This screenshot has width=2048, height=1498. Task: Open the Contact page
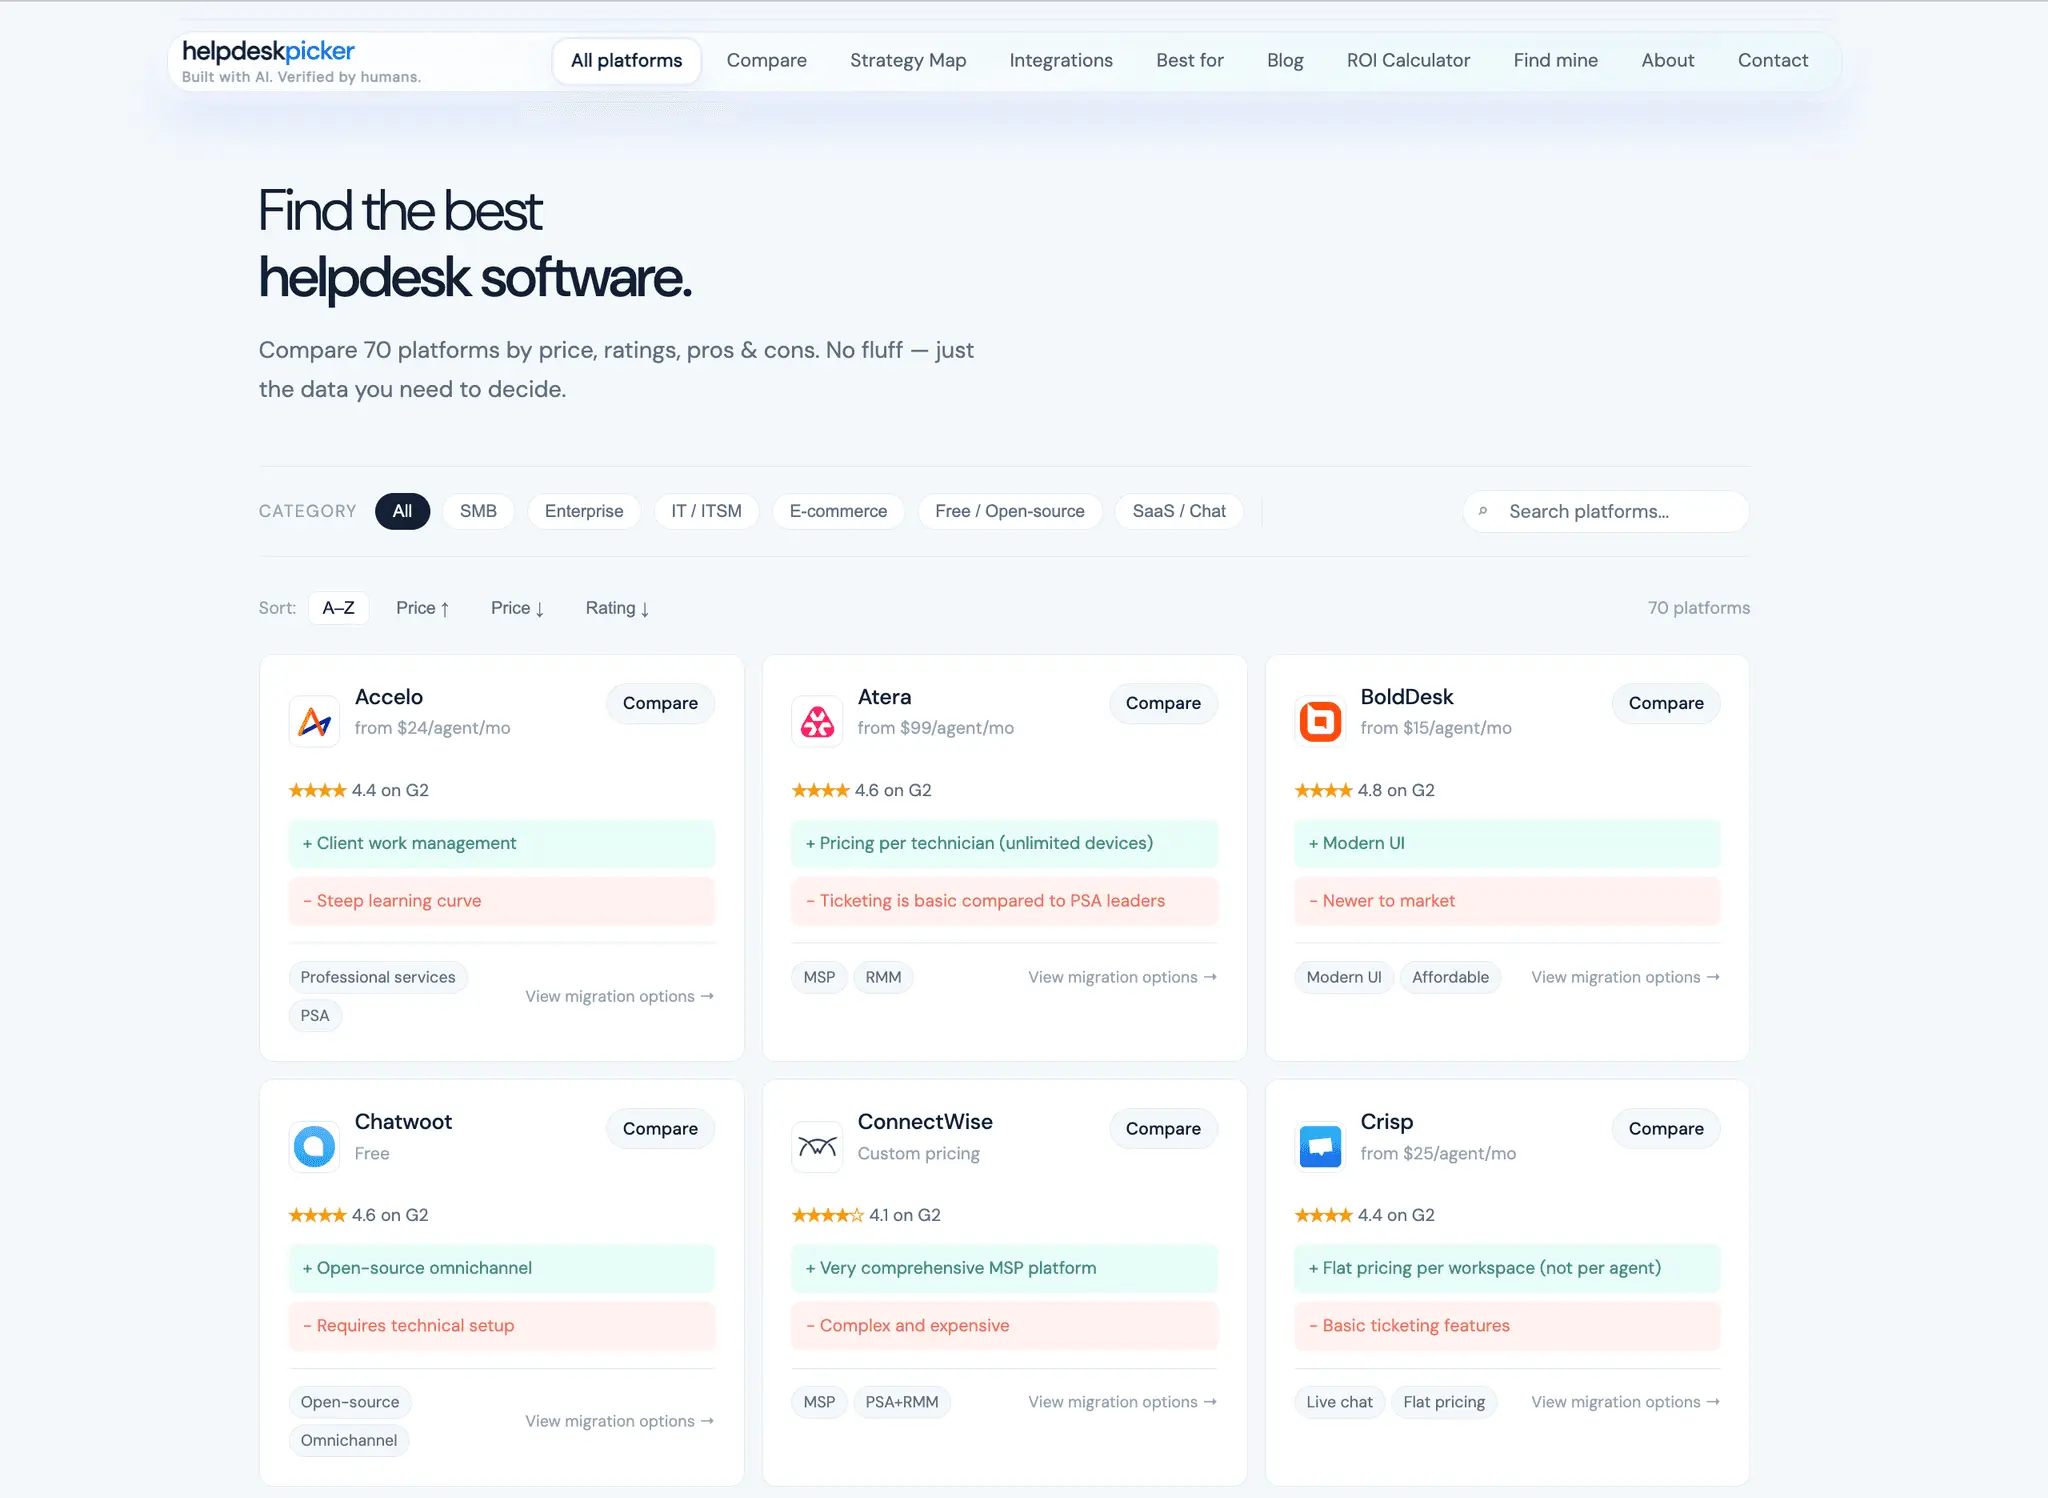tap(1772, 60)
